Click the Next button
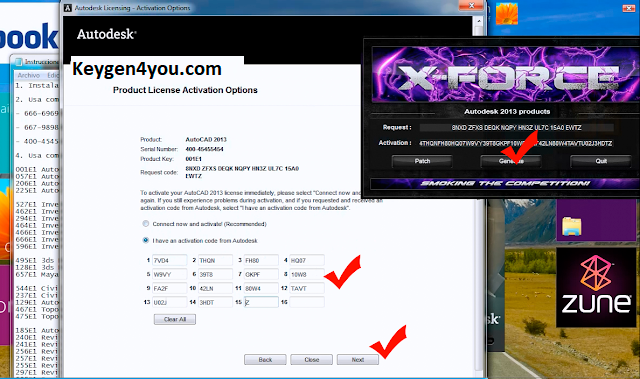 358,359
